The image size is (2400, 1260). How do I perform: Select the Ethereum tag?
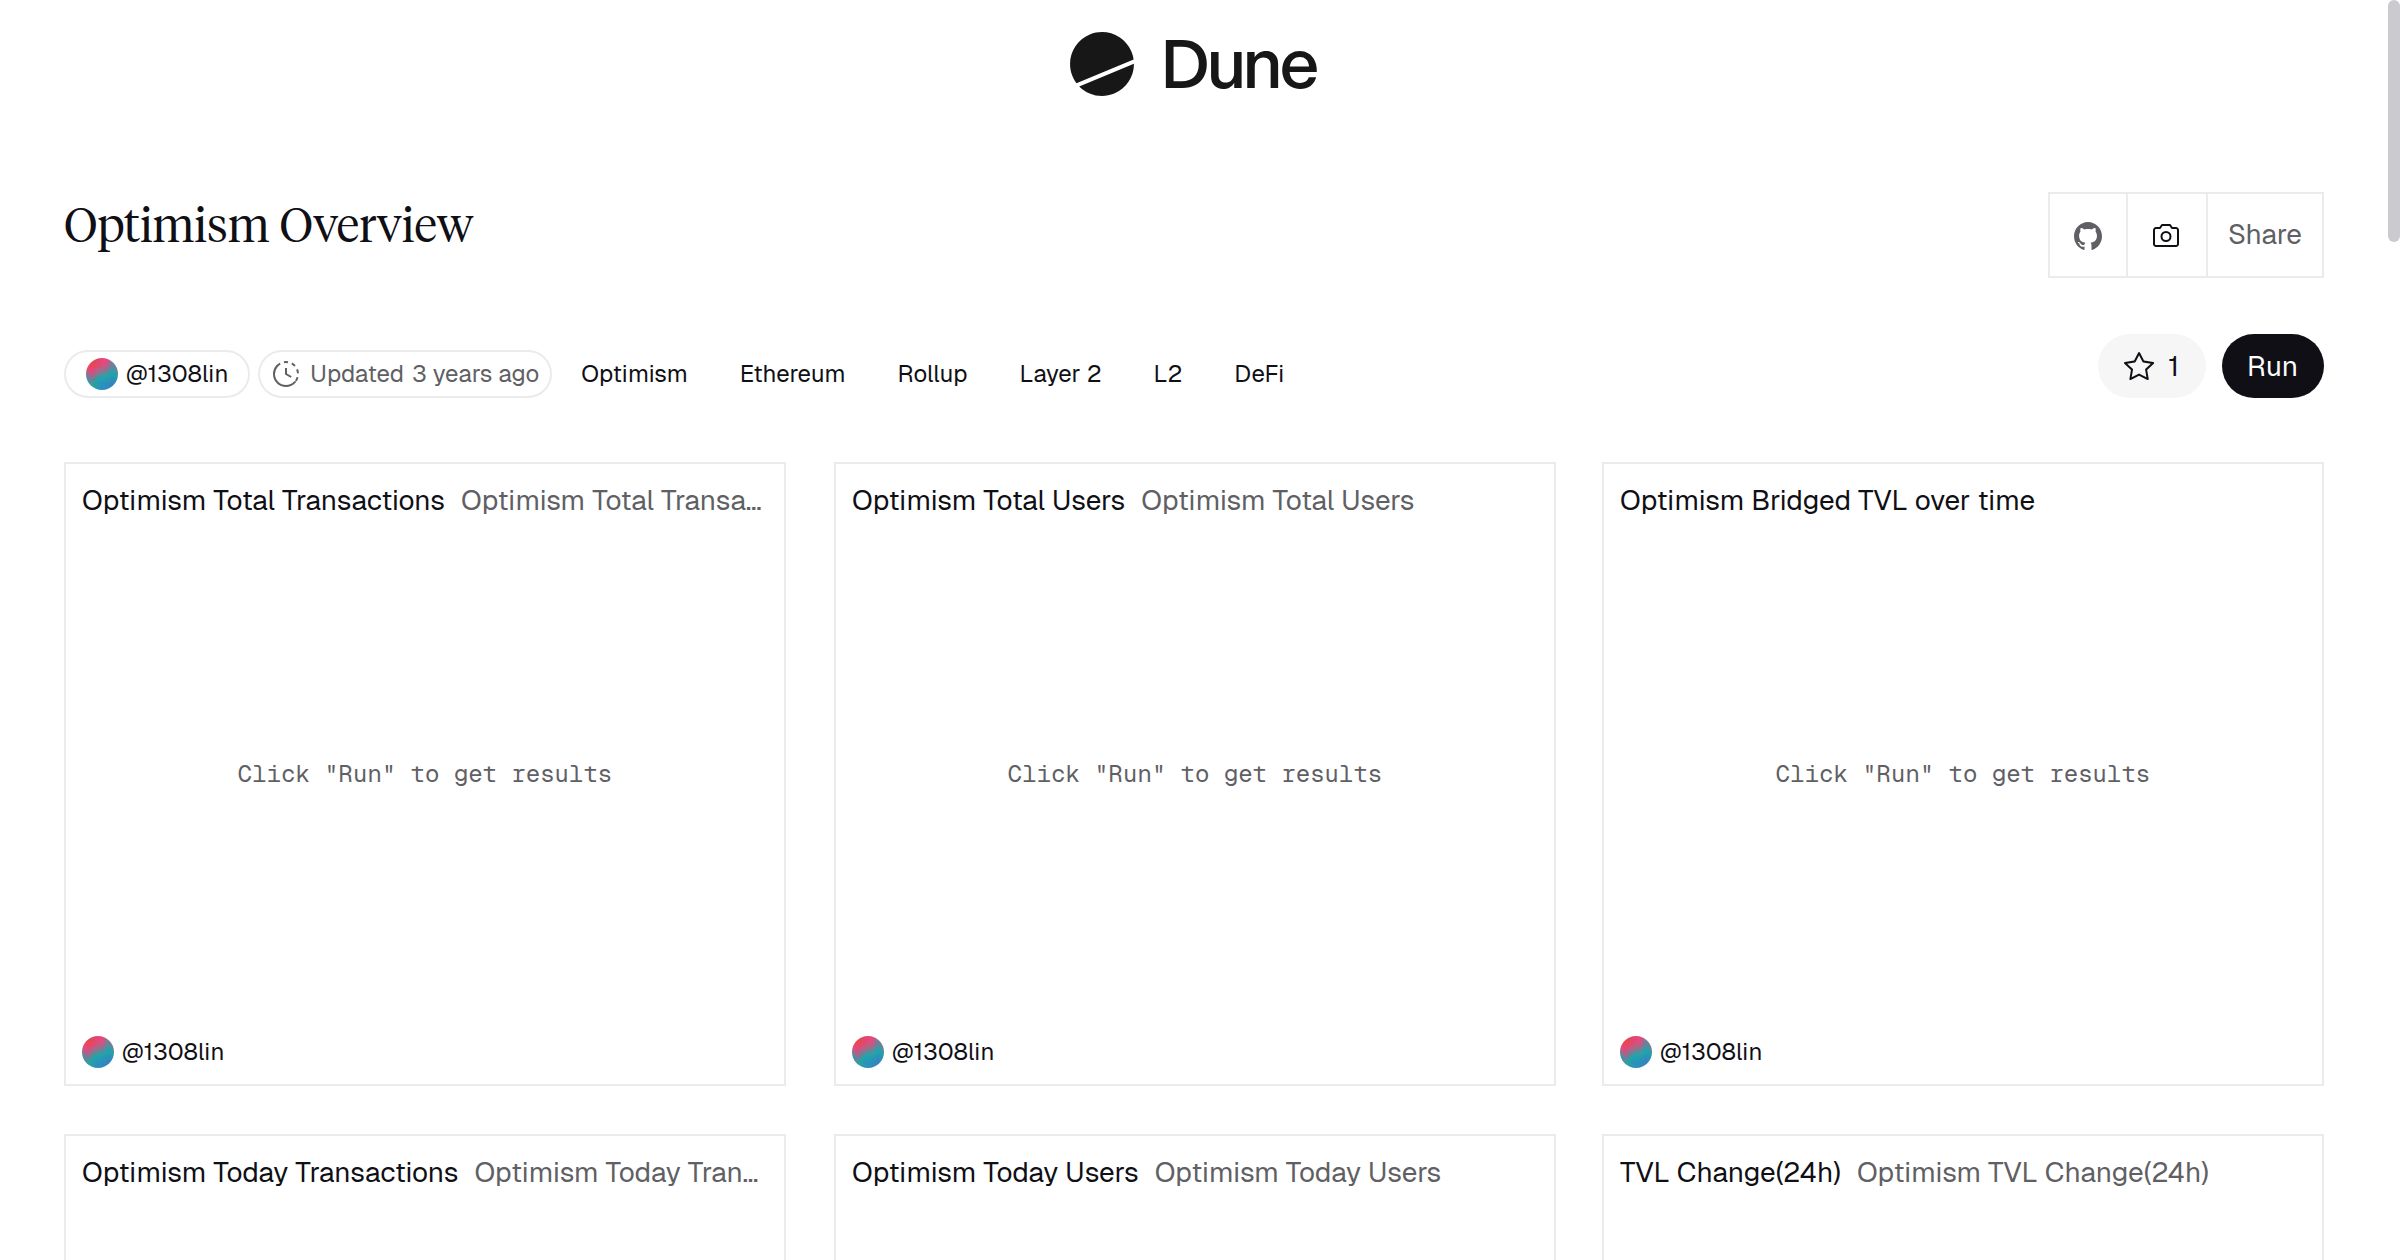tap(792, 374)
